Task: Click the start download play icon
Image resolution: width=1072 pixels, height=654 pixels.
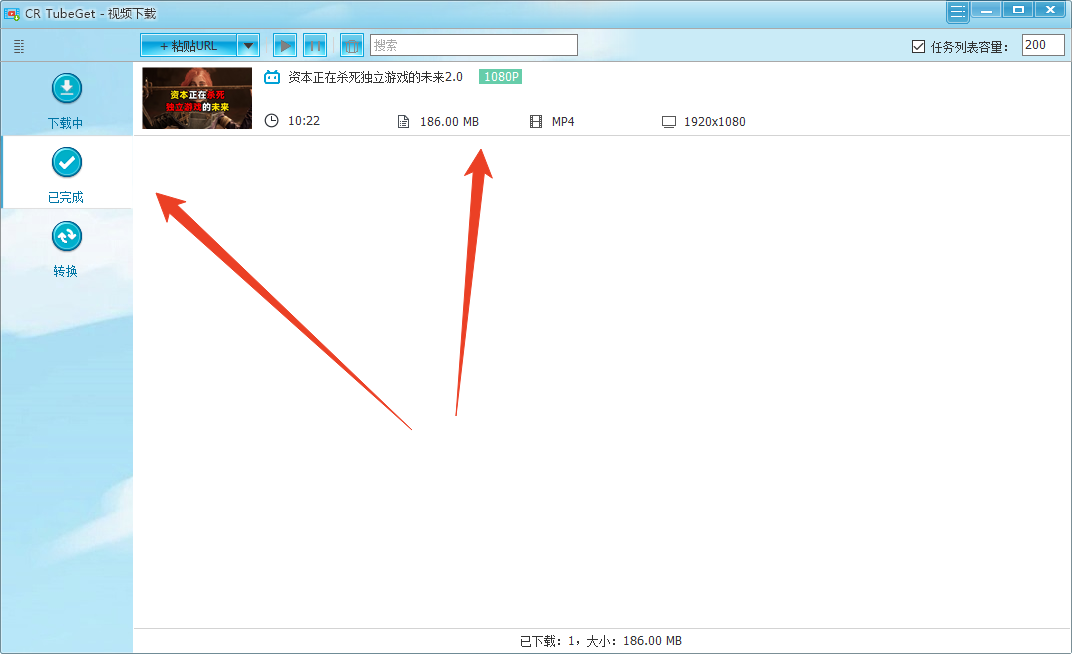Action: coord(284,46)
